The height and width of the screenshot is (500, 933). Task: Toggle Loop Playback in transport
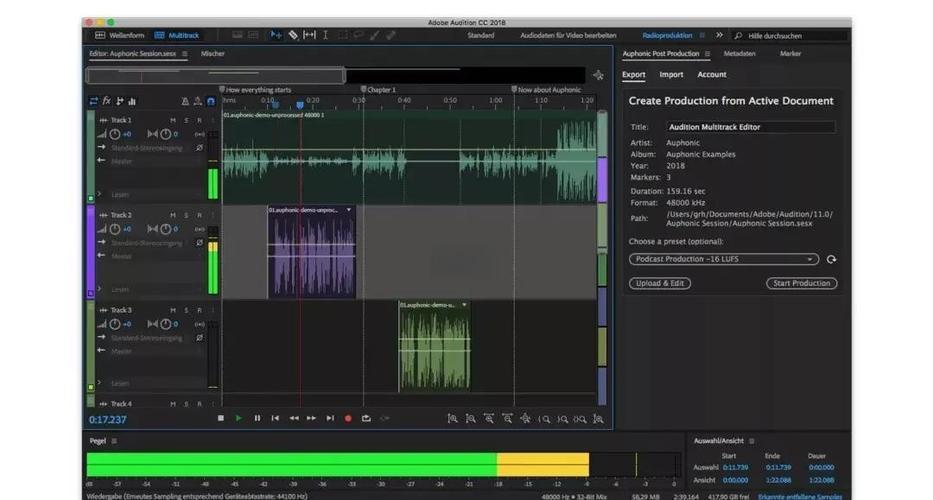click(x=366, y=418)
